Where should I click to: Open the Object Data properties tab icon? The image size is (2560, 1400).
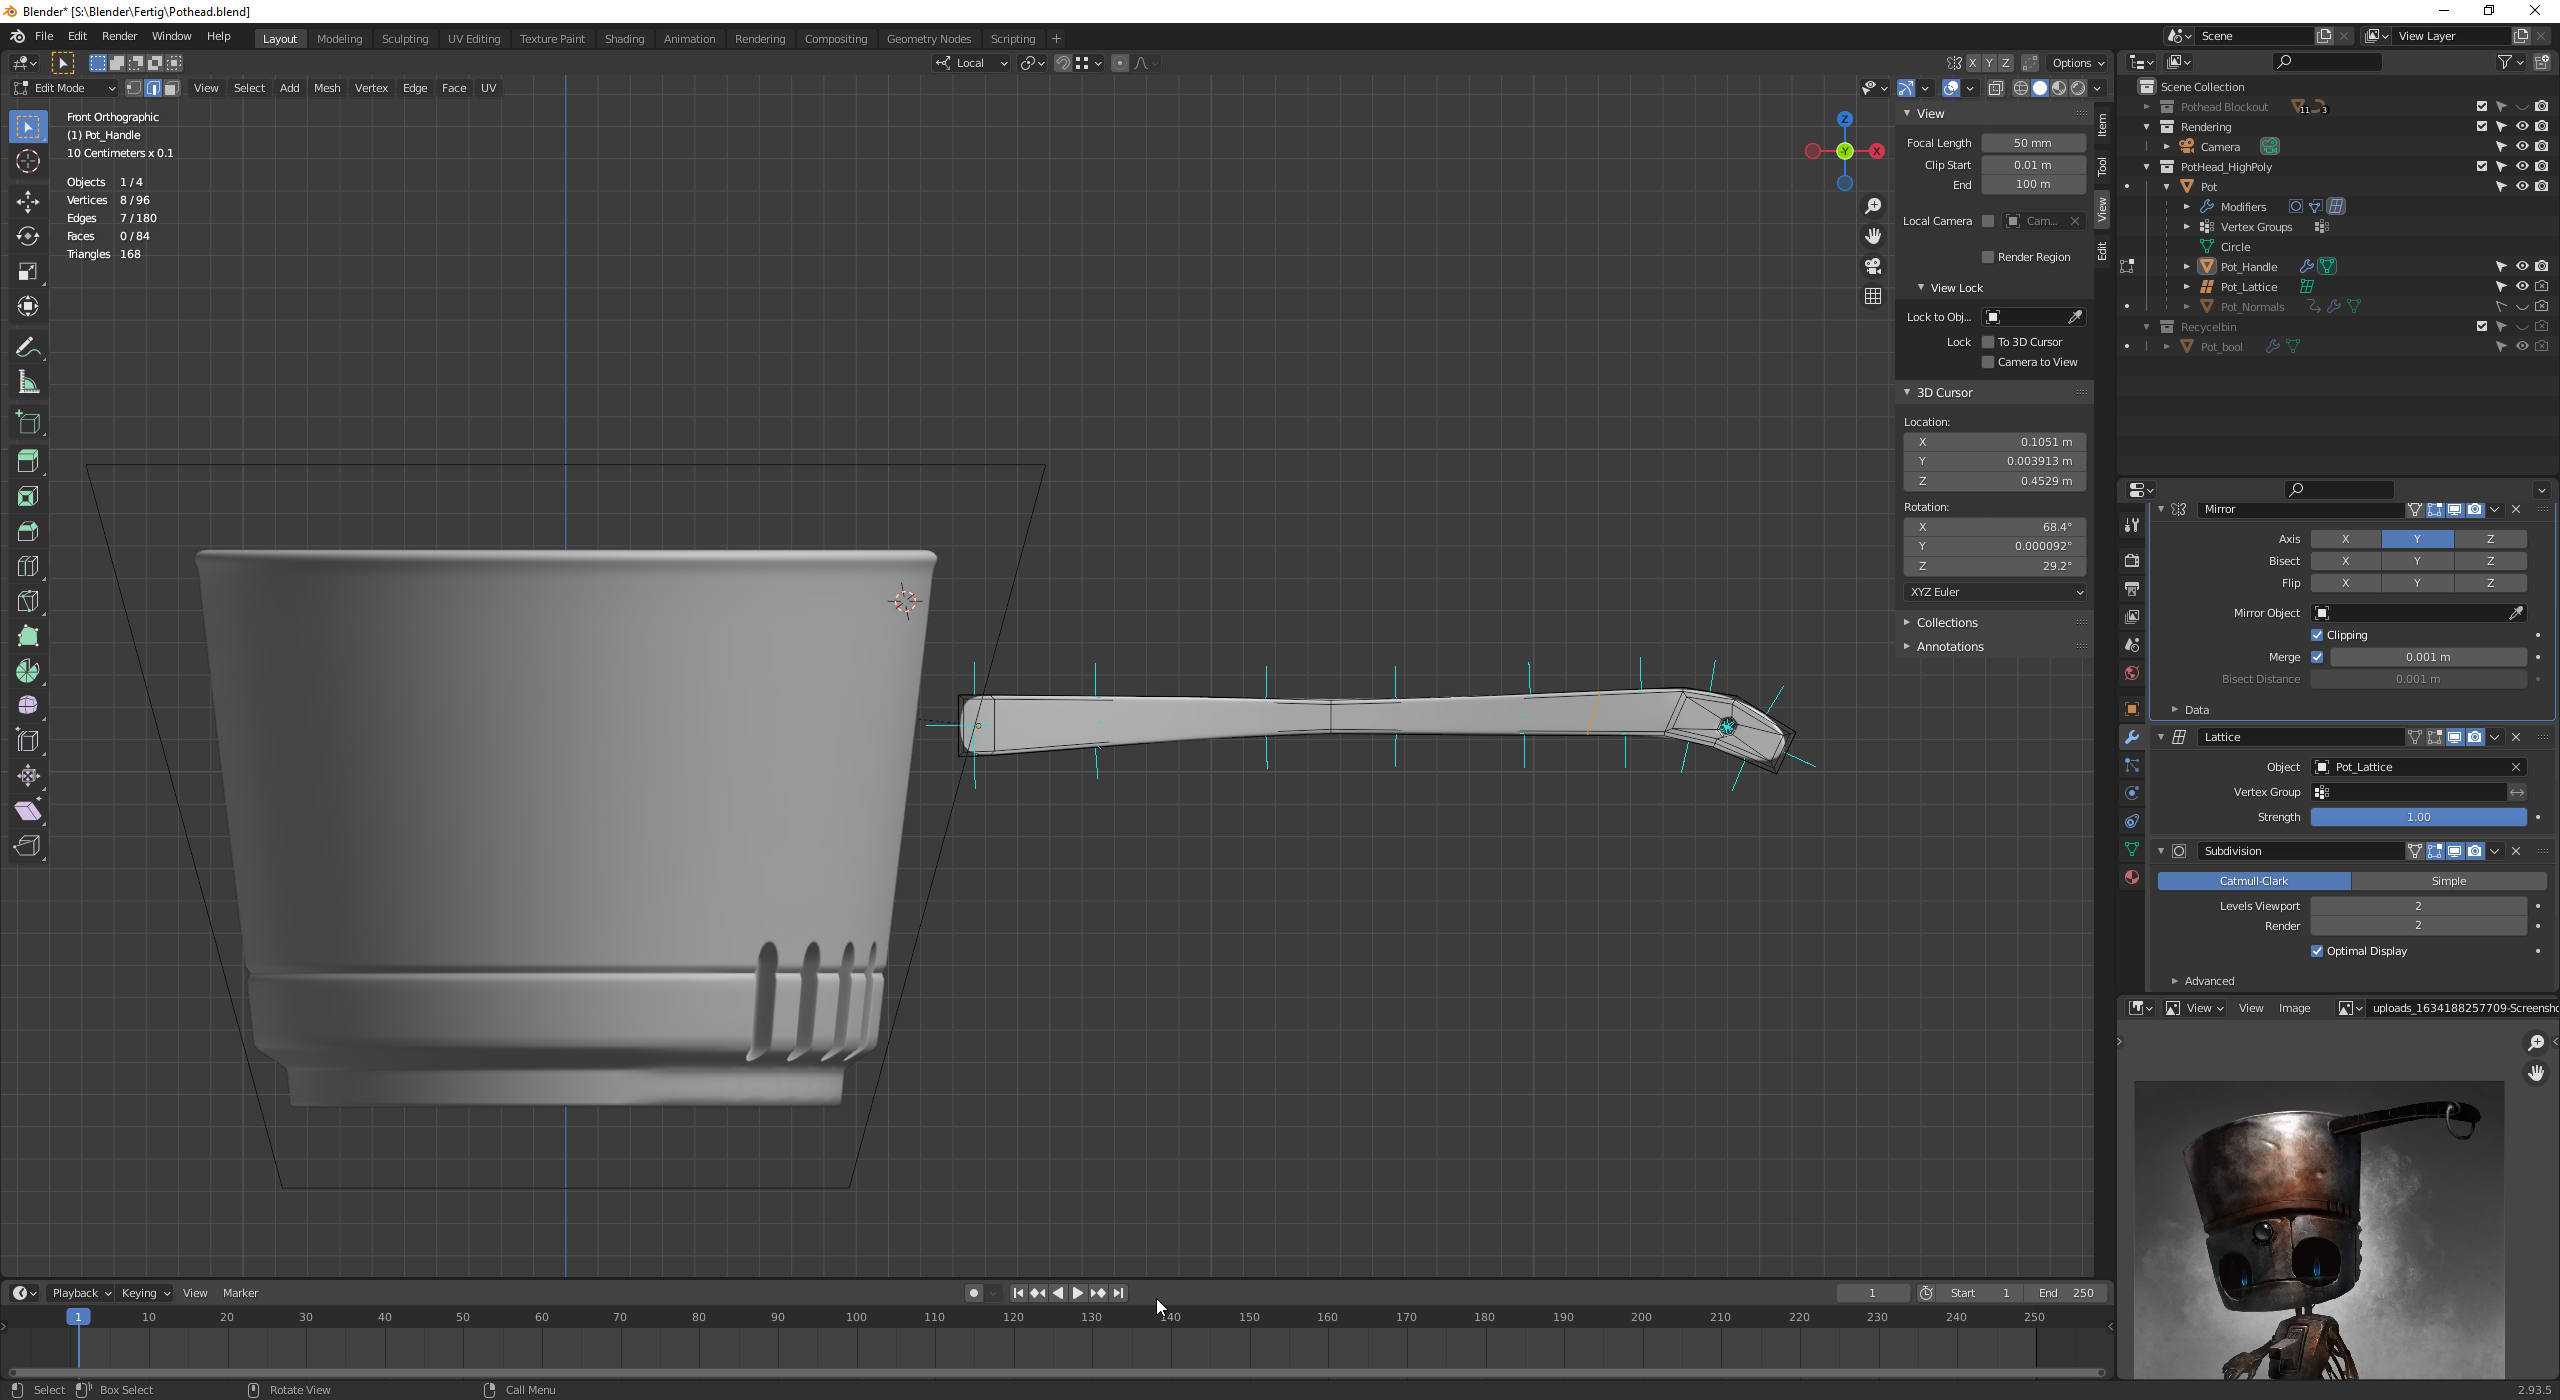click(2132, 849)
